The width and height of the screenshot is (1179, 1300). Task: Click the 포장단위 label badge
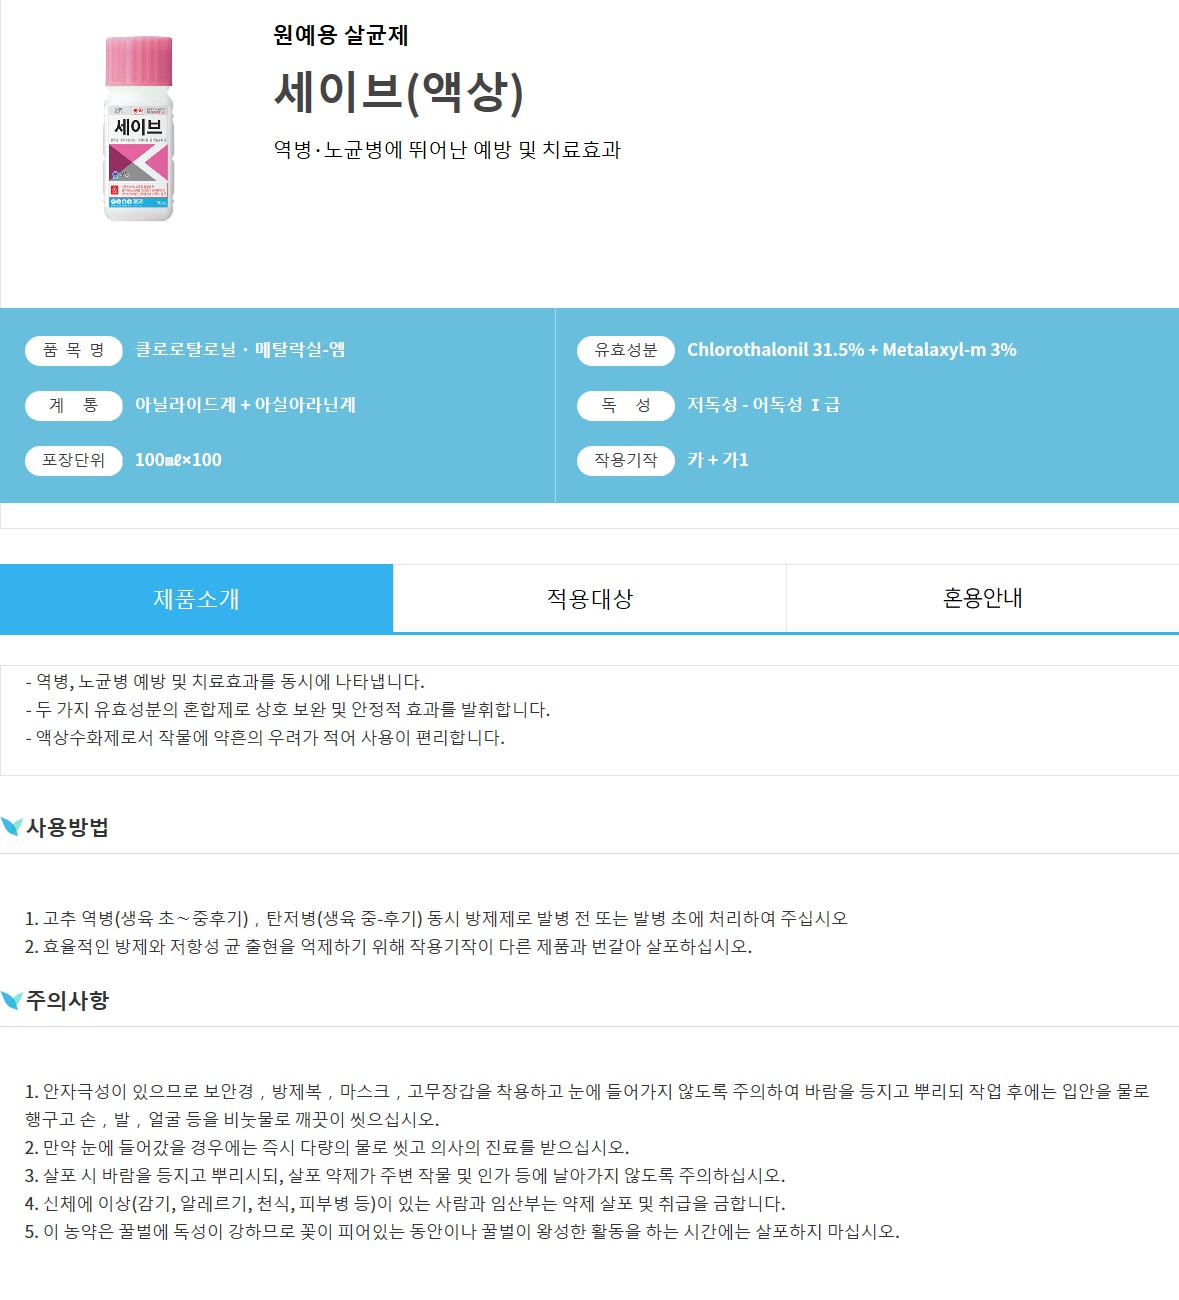tap(73, 460)
